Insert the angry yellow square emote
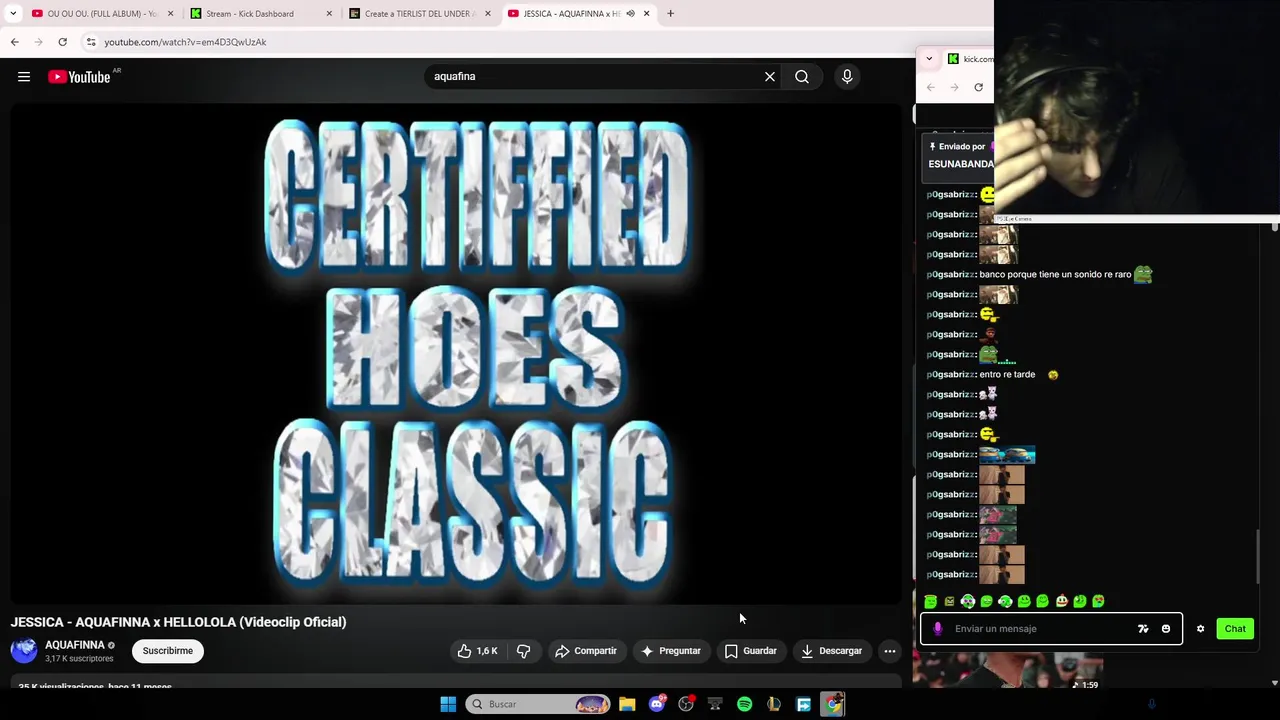The image size is (1280, 720). (949, 601)
